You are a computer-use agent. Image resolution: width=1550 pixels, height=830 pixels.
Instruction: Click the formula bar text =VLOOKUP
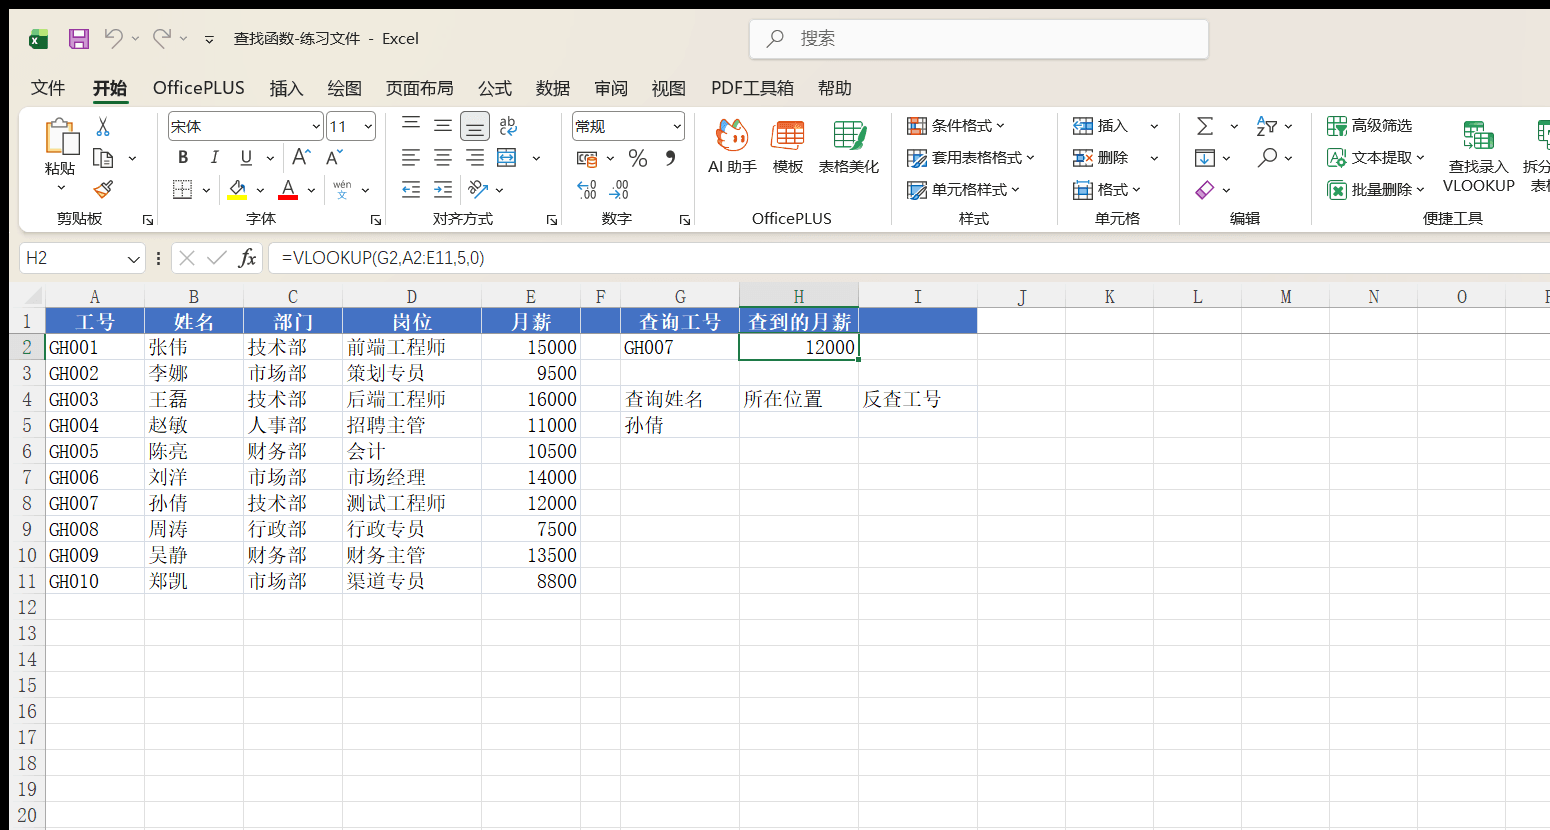383,258
